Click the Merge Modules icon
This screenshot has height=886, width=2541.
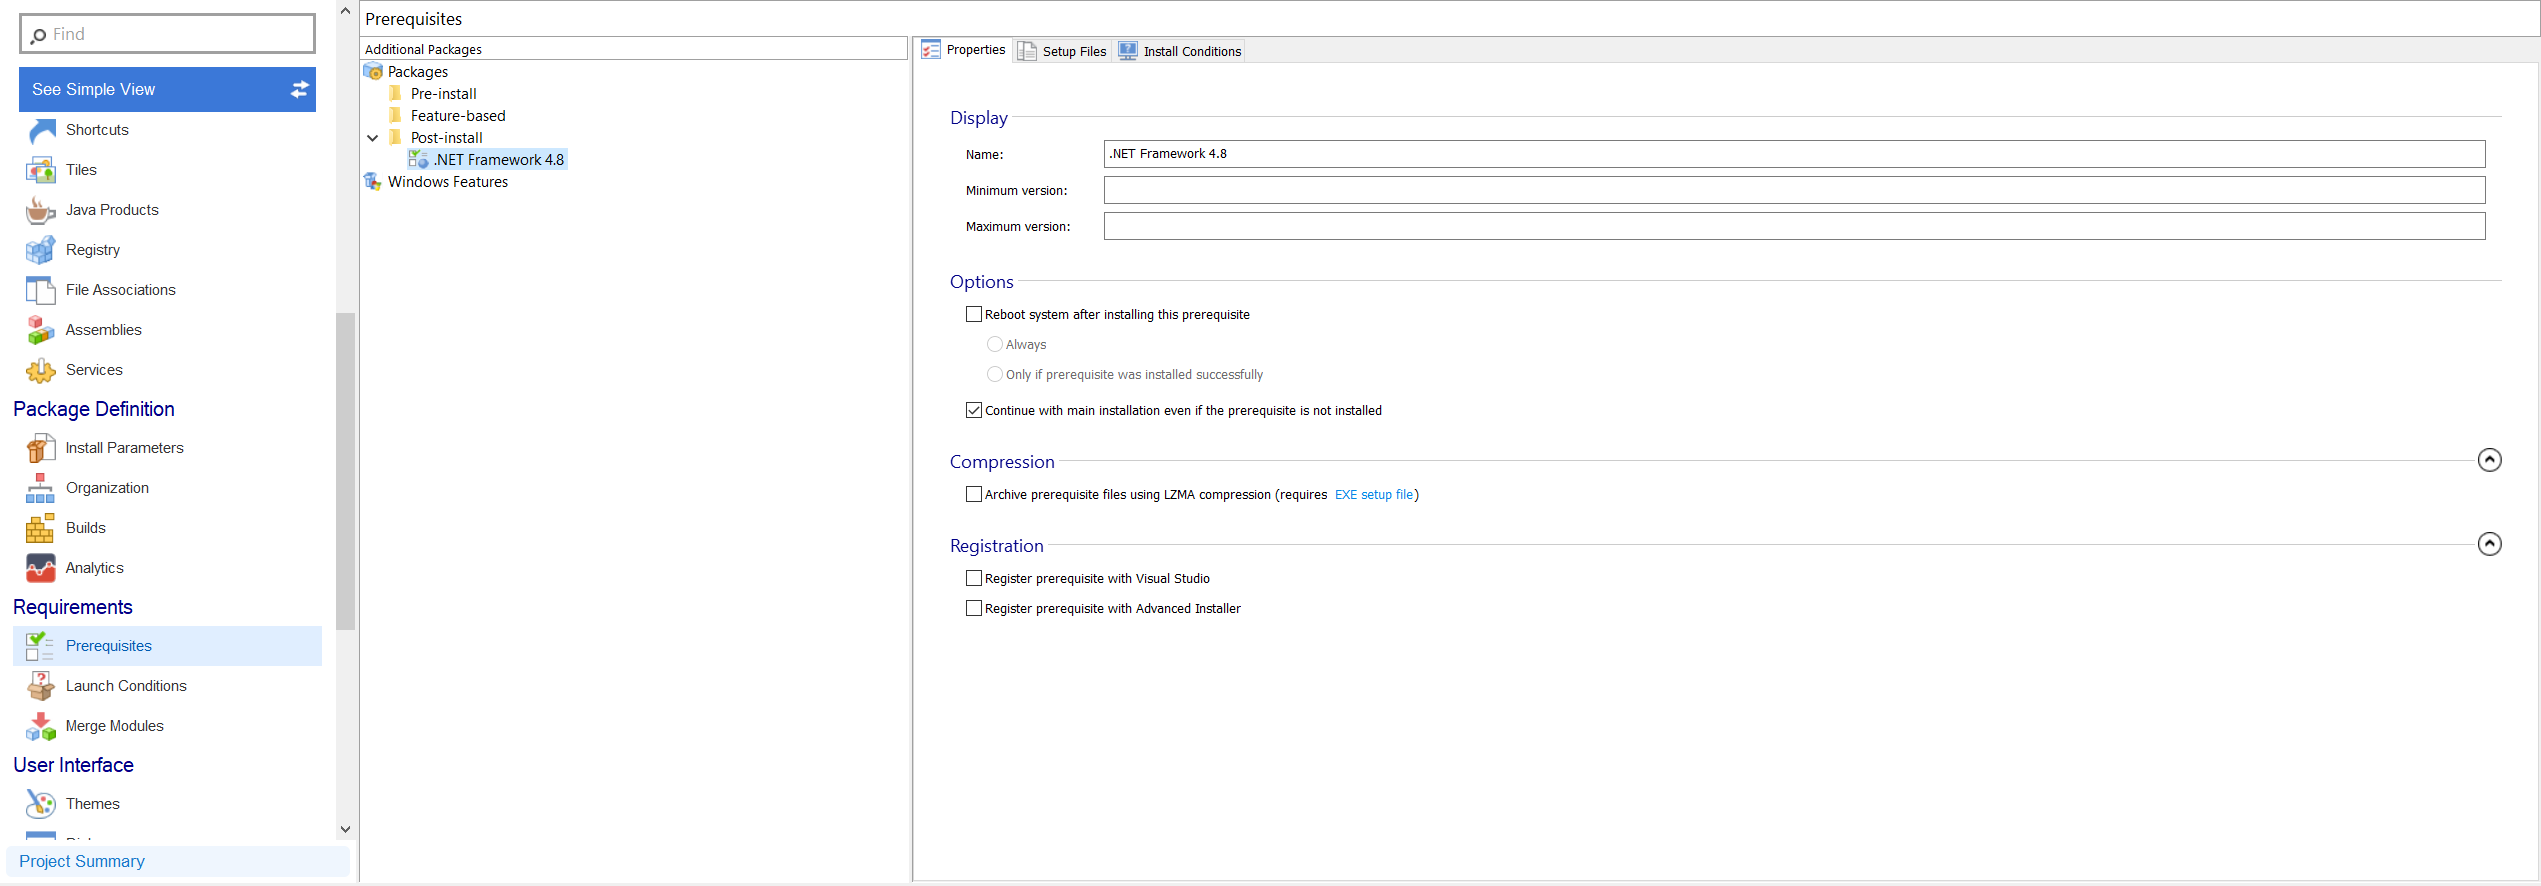click(x=41, y=727)
